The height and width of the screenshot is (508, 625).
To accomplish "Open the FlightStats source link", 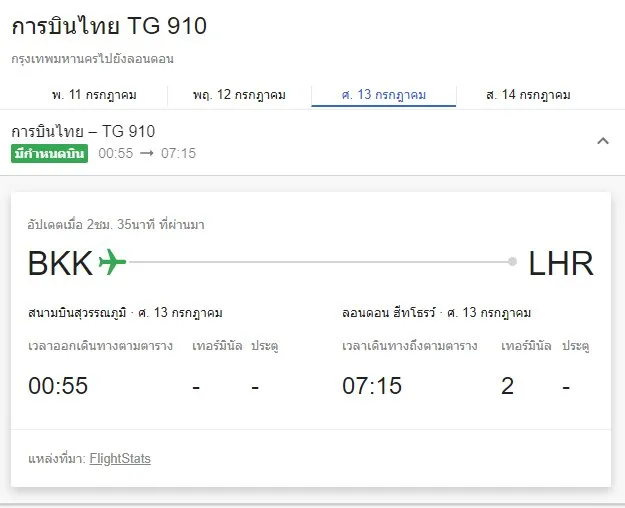I will pos(120,459).
